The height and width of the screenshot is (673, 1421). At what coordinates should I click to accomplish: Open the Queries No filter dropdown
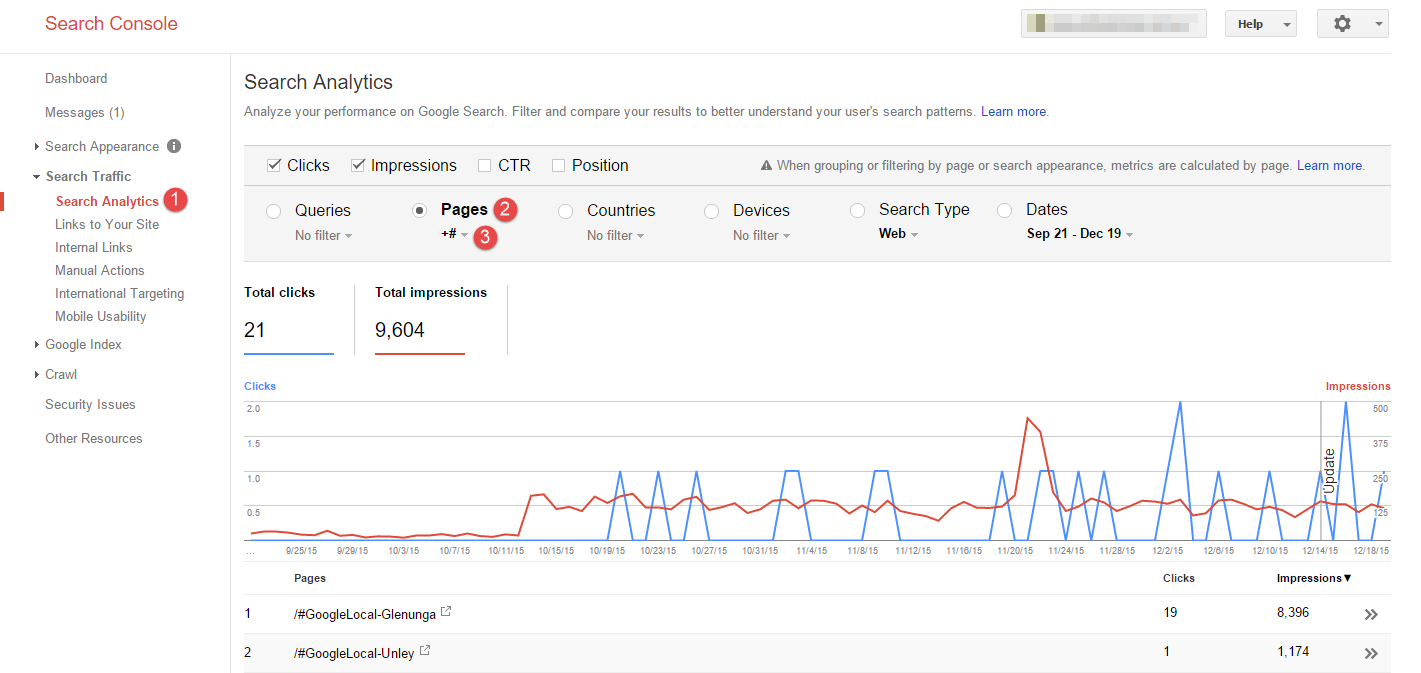pyautogui.click(x=324, y=236)
